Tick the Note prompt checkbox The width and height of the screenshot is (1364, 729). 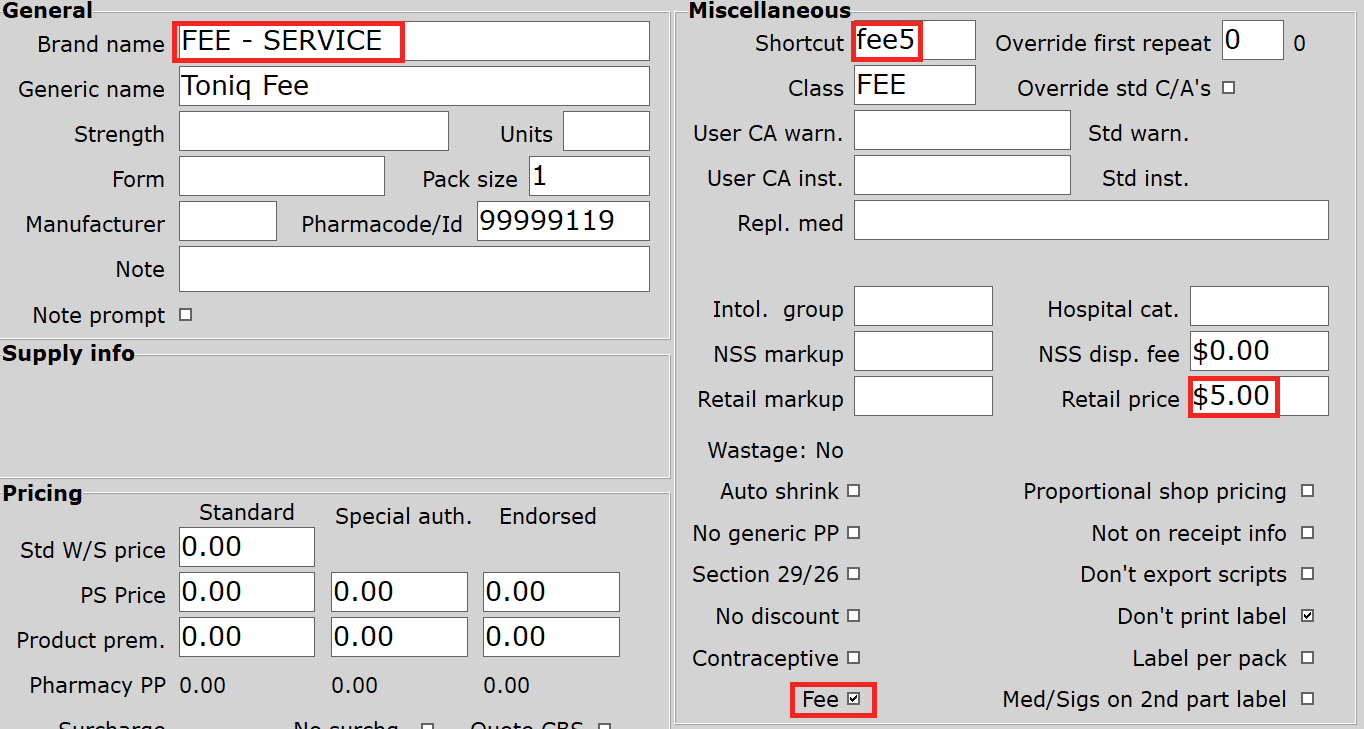click(x=185, y=315)
